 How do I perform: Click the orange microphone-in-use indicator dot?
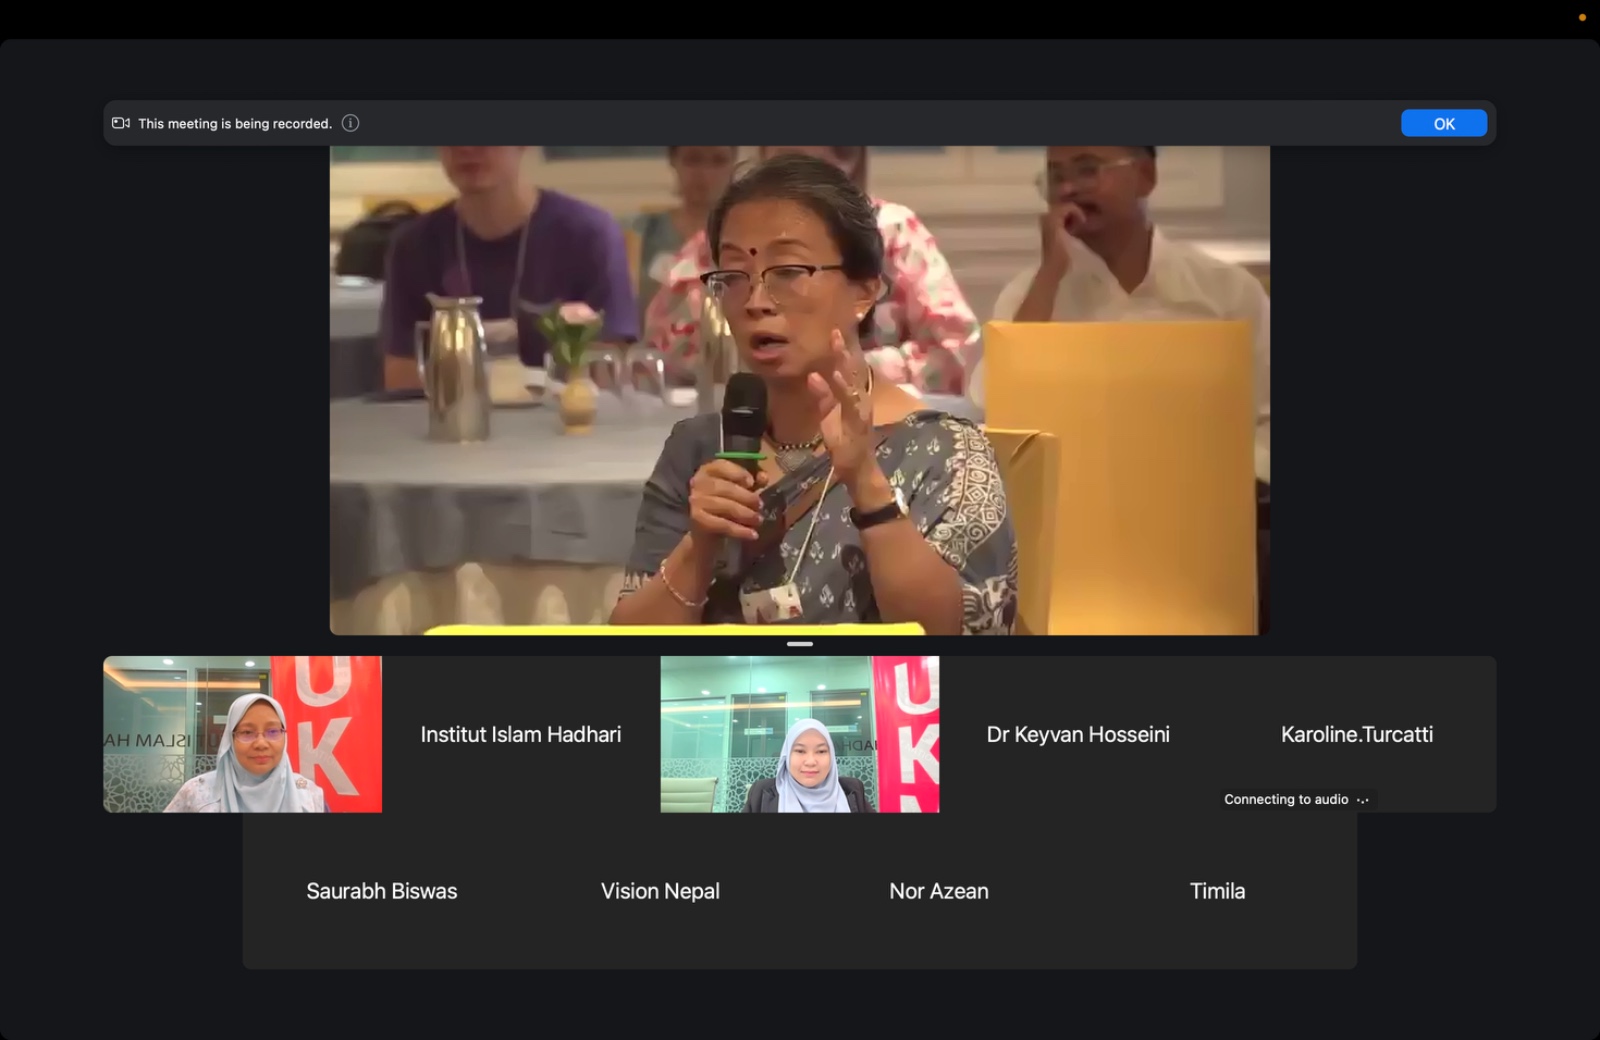(1582, 17)
